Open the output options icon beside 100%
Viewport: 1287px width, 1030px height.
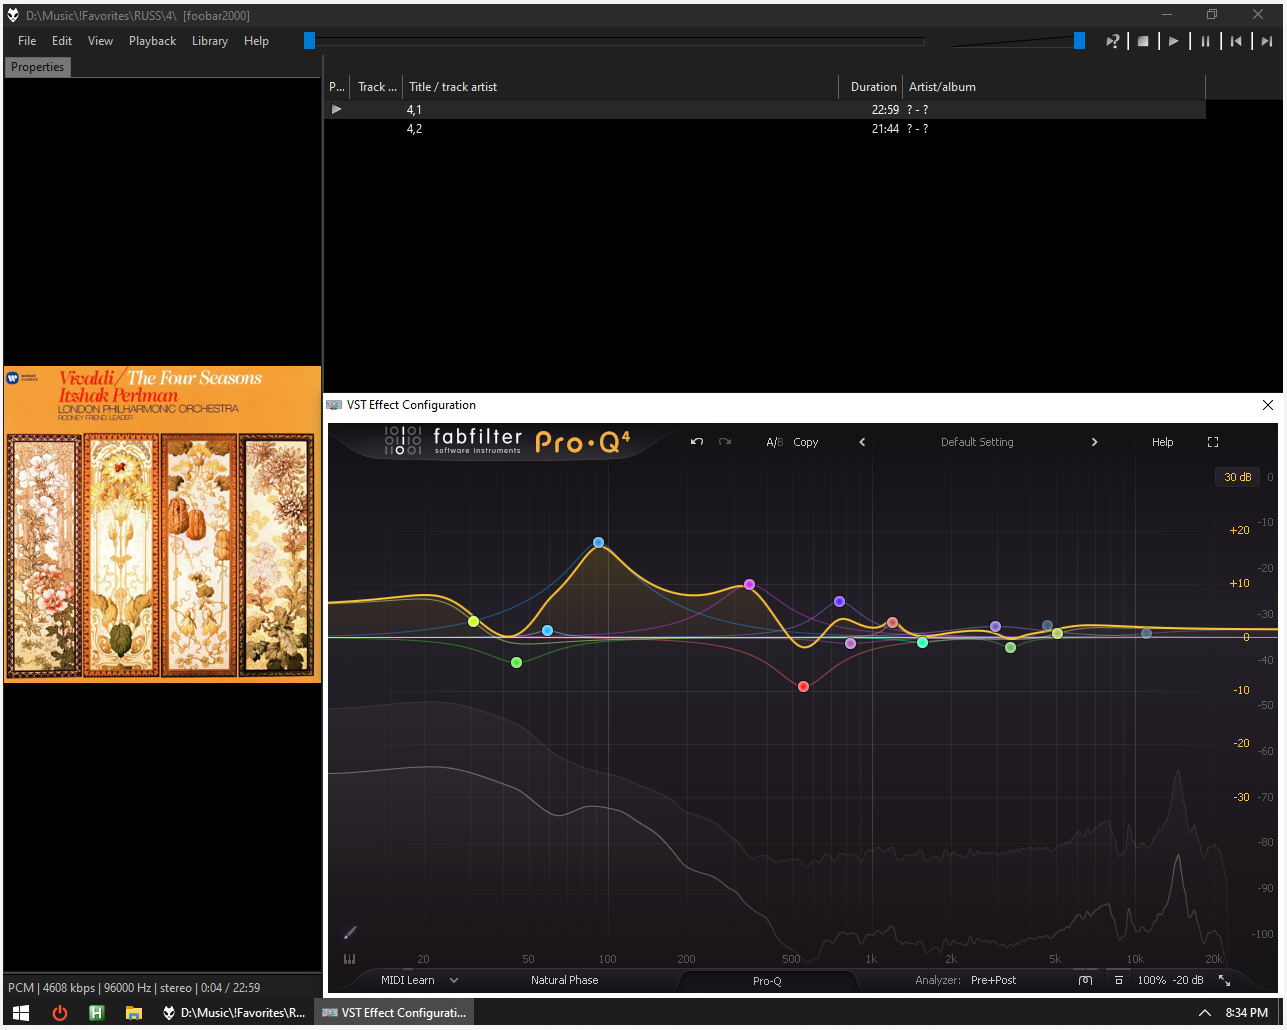click(1119, 980)
